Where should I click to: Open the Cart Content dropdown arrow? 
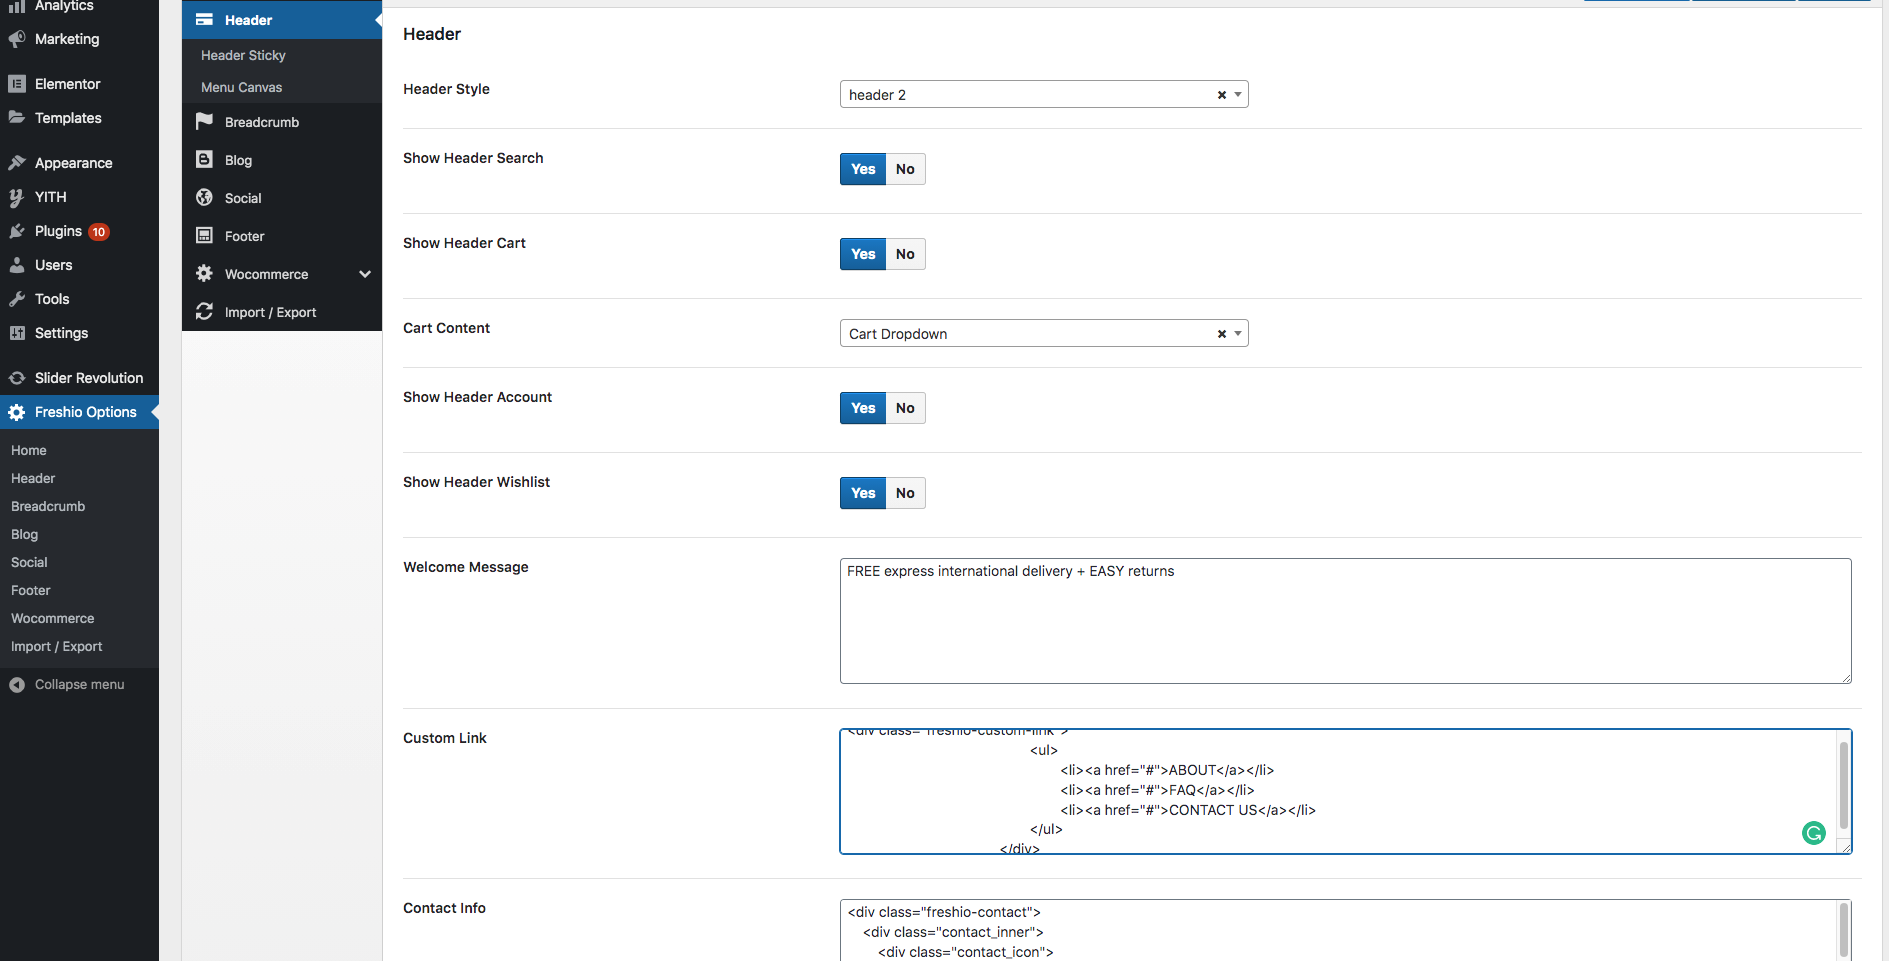[1238, 334]
